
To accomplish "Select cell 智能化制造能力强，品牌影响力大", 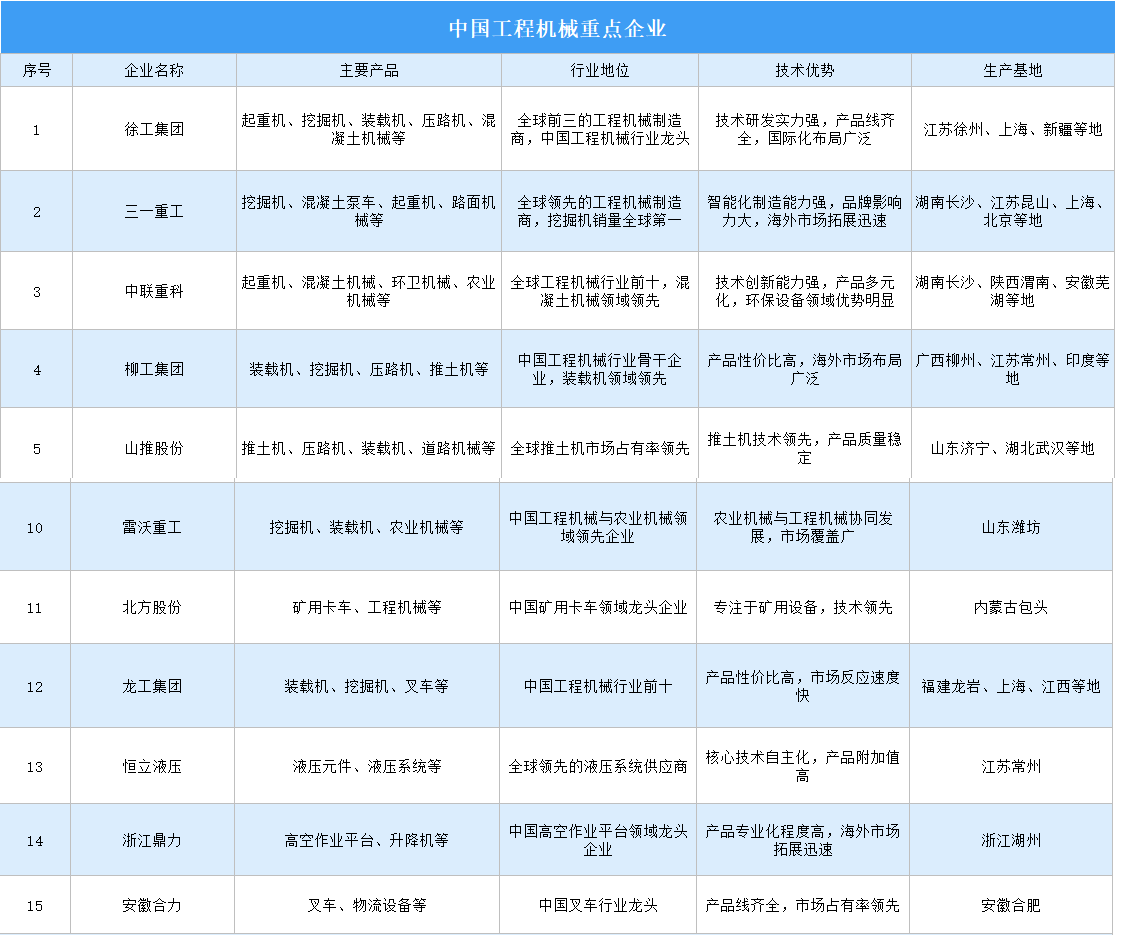I will (x=805, y=211).
